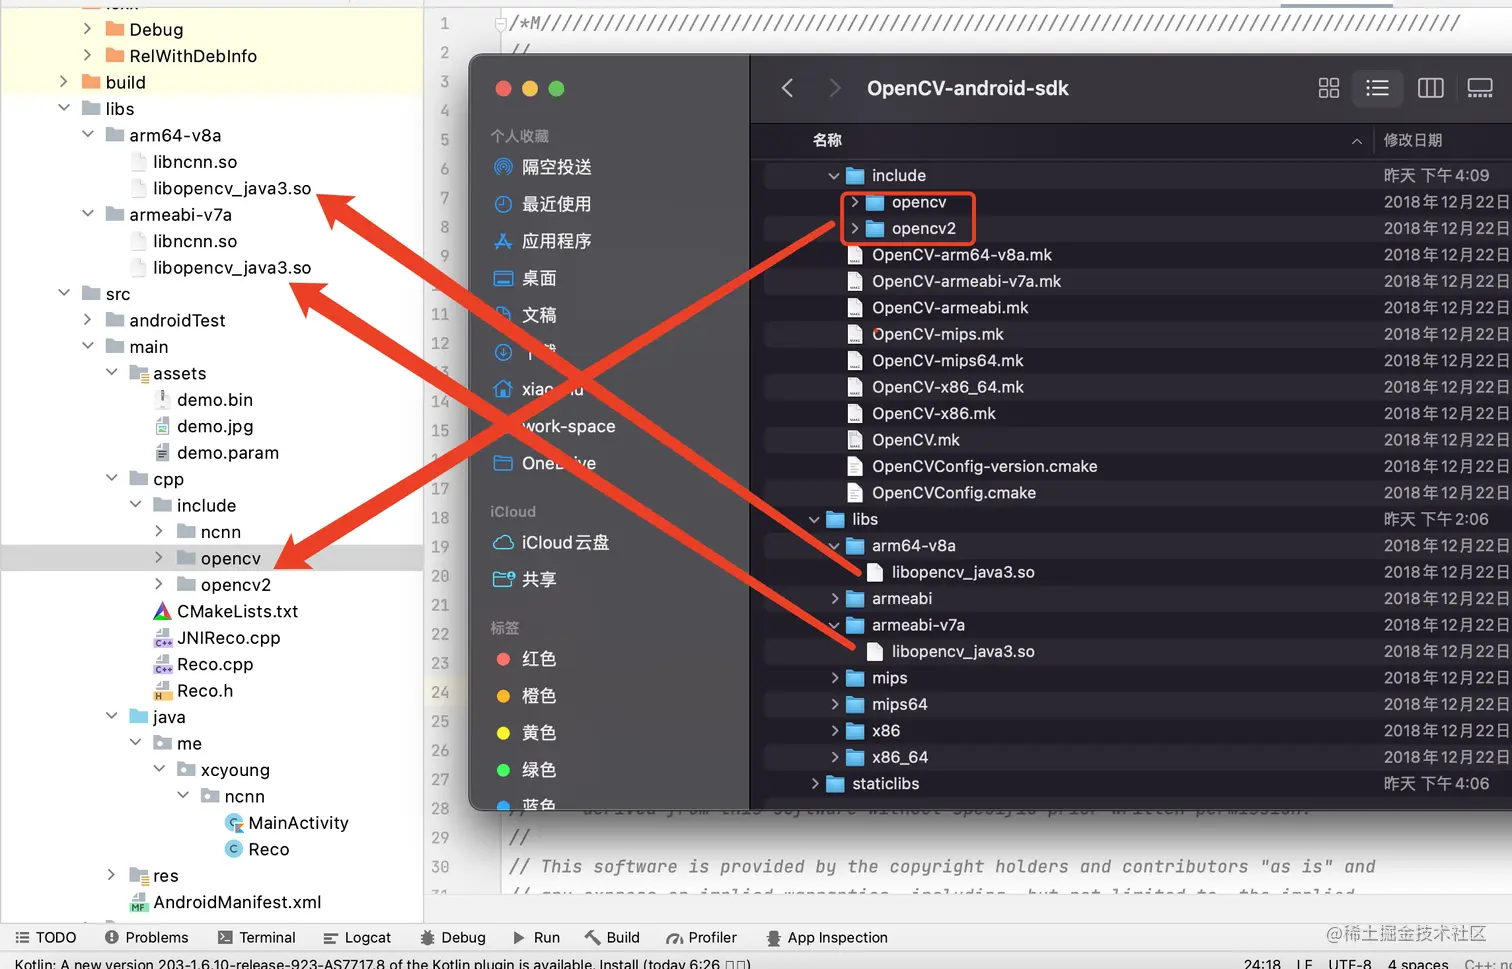This screenshot has width=1512, height=969.
Task: Switch Finder to icon grid view
Action: [x=1328, y=88]
